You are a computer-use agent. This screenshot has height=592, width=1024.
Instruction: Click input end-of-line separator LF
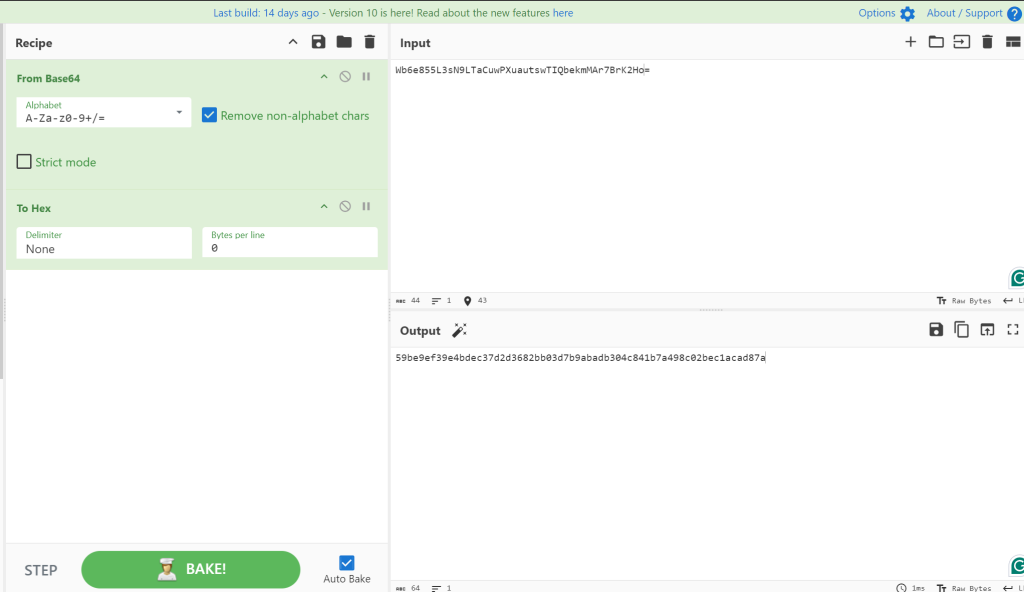coord(1014,301)
